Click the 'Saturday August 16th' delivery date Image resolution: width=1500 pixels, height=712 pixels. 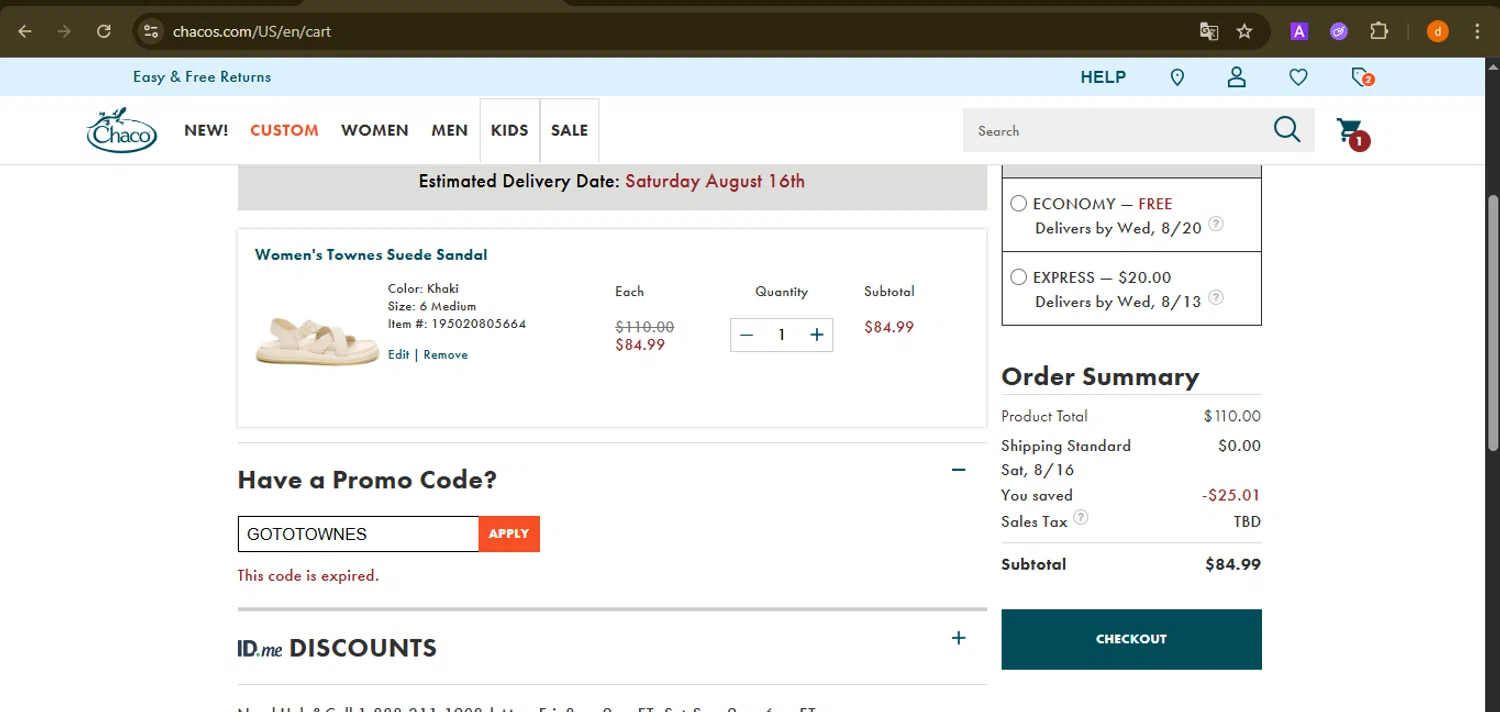[x=715, y=182]
